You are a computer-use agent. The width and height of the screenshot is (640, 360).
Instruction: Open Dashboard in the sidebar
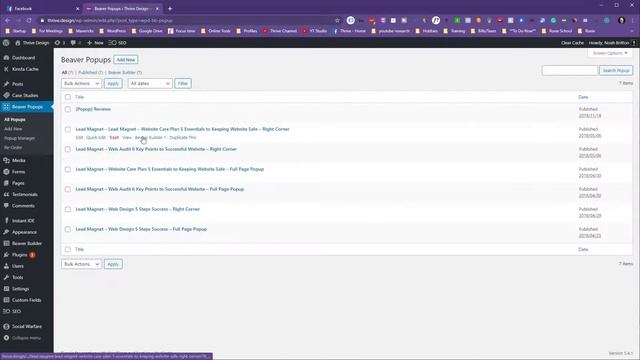tap(23, 58)
